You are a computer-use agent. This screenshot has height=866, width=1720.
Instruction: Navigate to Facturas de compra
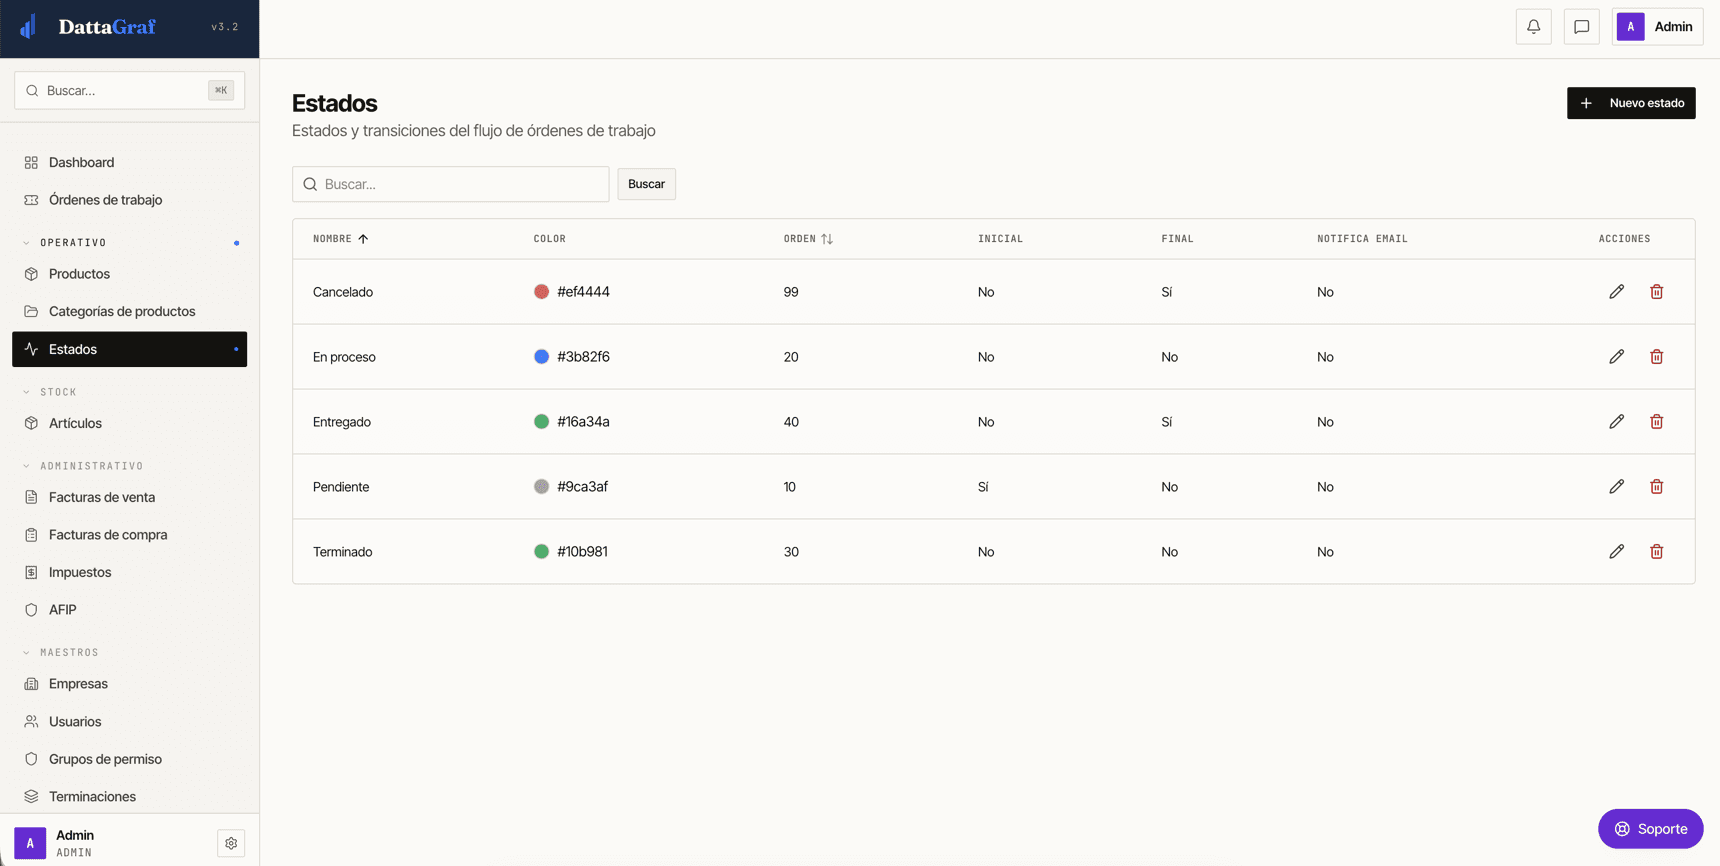click(x=129, y=535)
